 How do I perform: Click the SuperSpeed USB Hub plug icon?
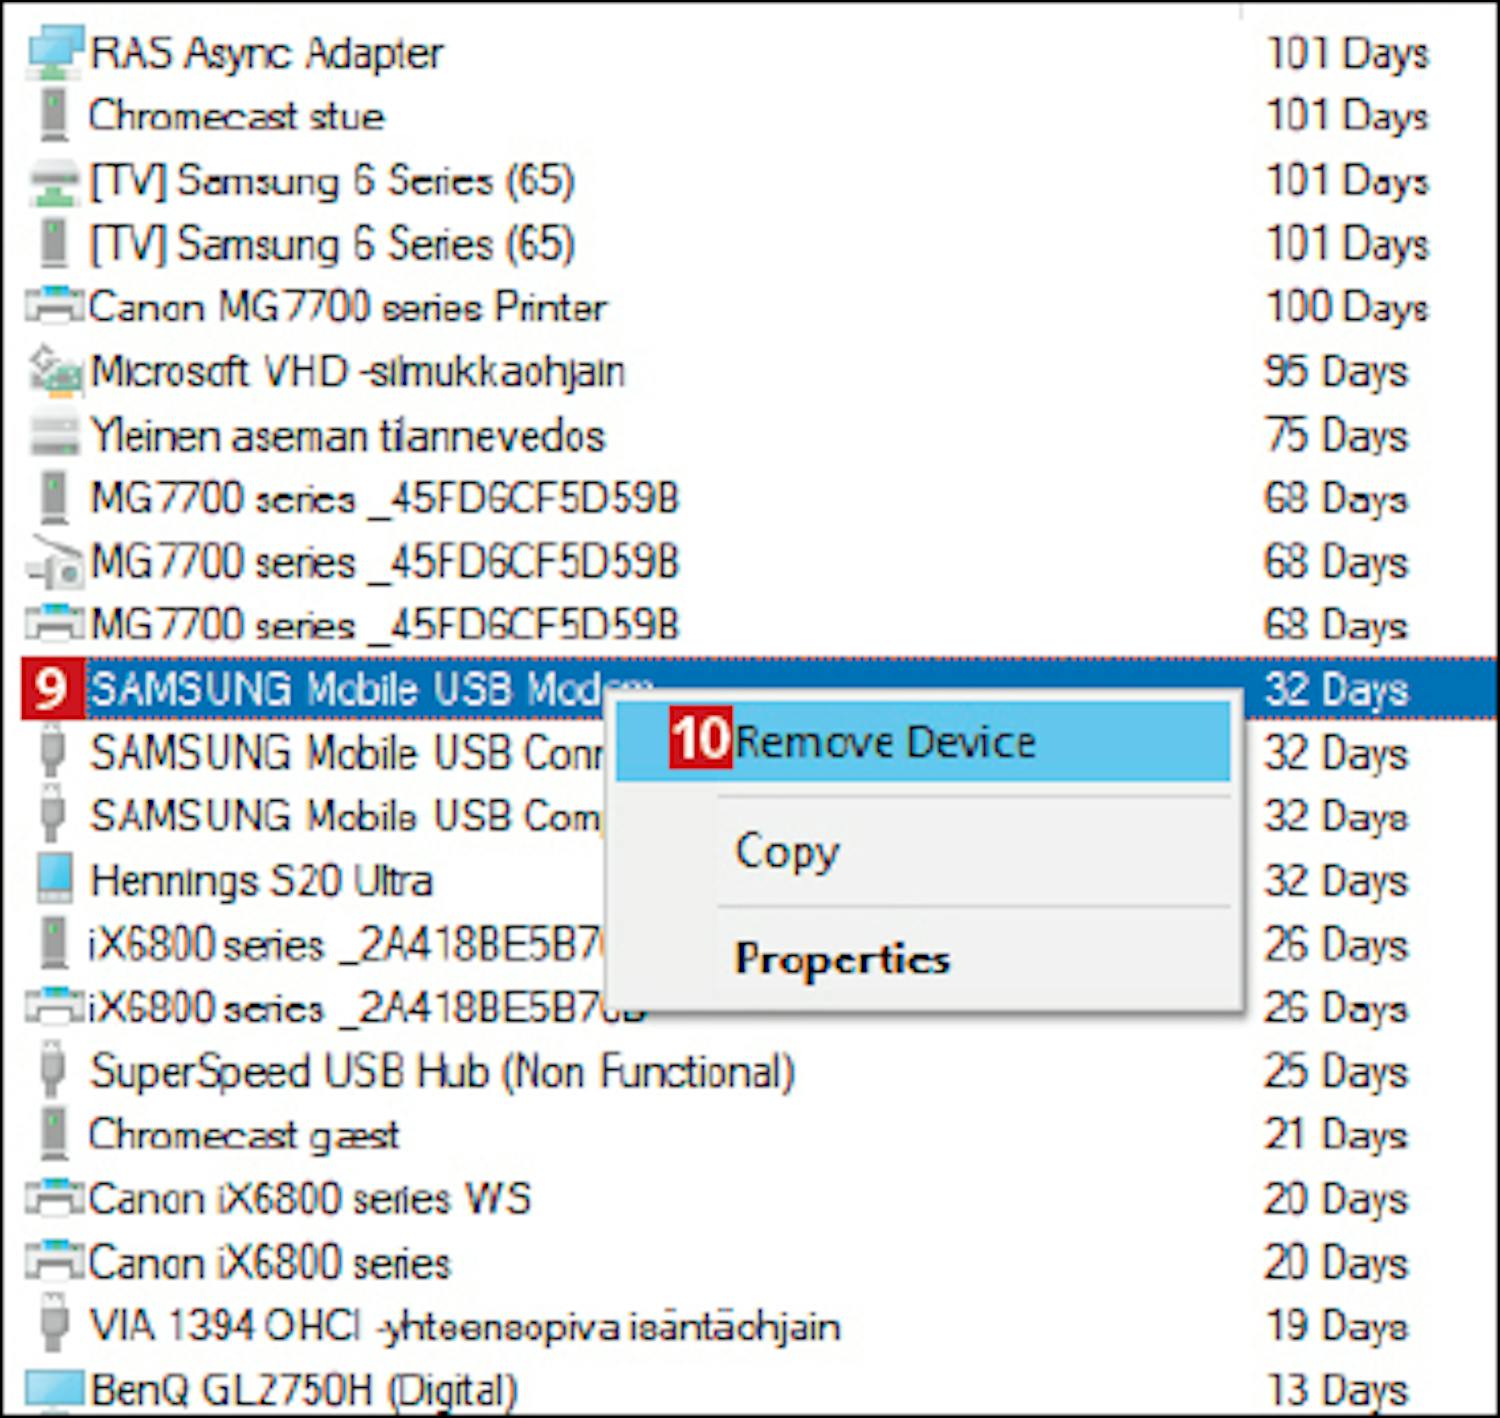pyautogui.click(x=54, y=1071)
